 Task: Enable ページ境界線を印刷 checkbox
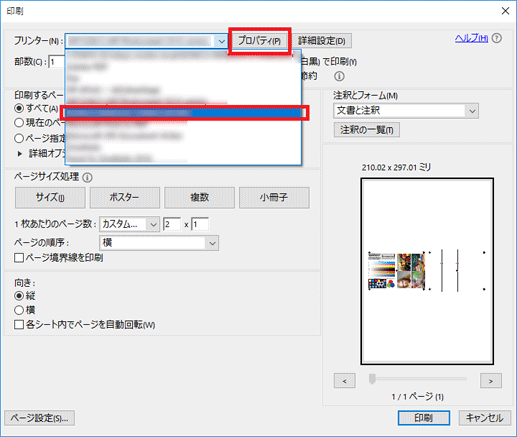click(19, 258)
